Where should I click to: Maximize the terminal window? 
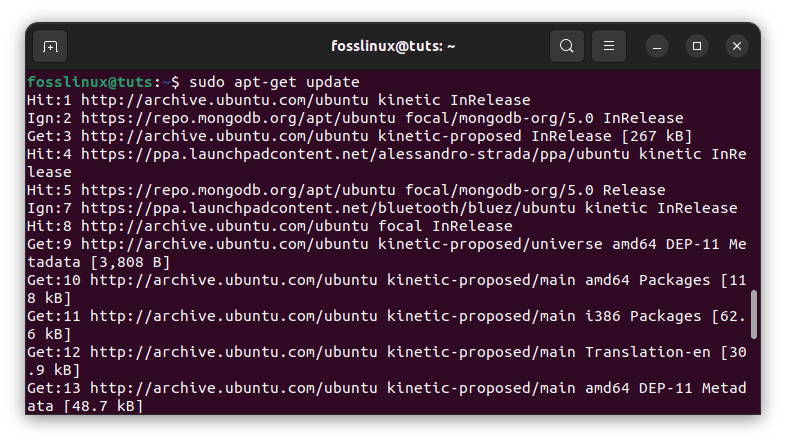697,46
